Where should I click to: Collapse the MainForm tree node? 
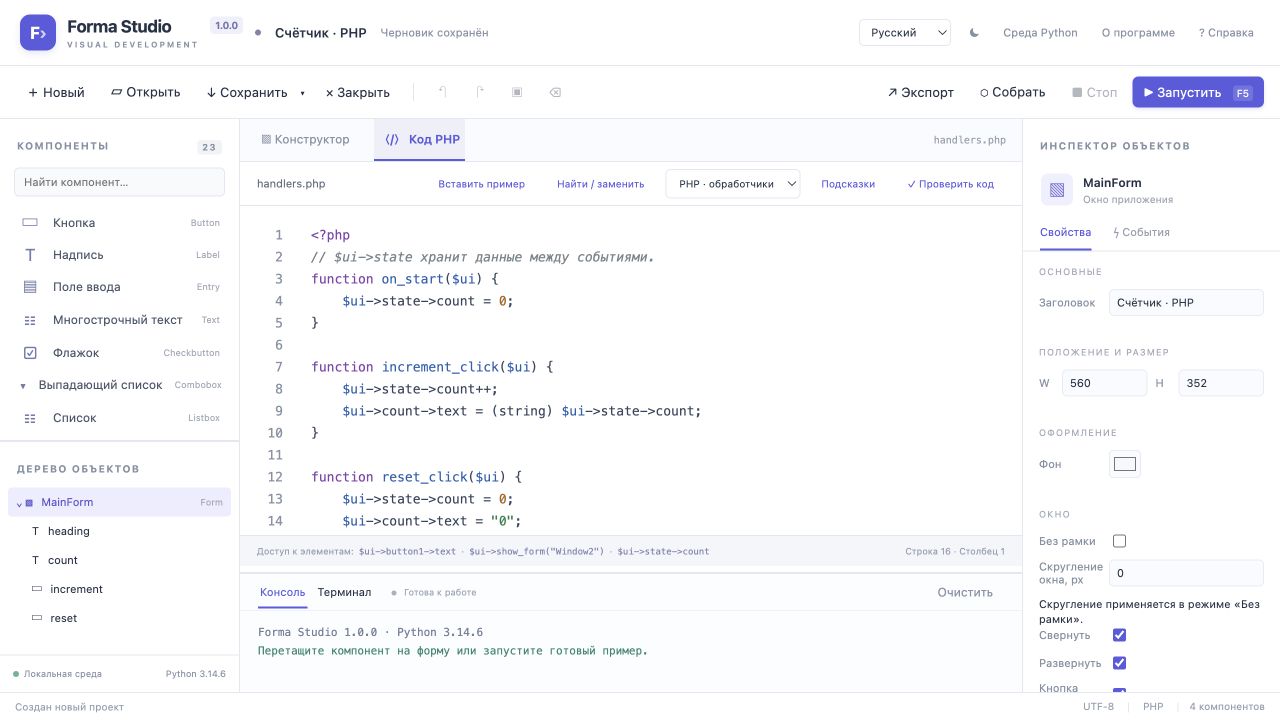pos(19,503)
